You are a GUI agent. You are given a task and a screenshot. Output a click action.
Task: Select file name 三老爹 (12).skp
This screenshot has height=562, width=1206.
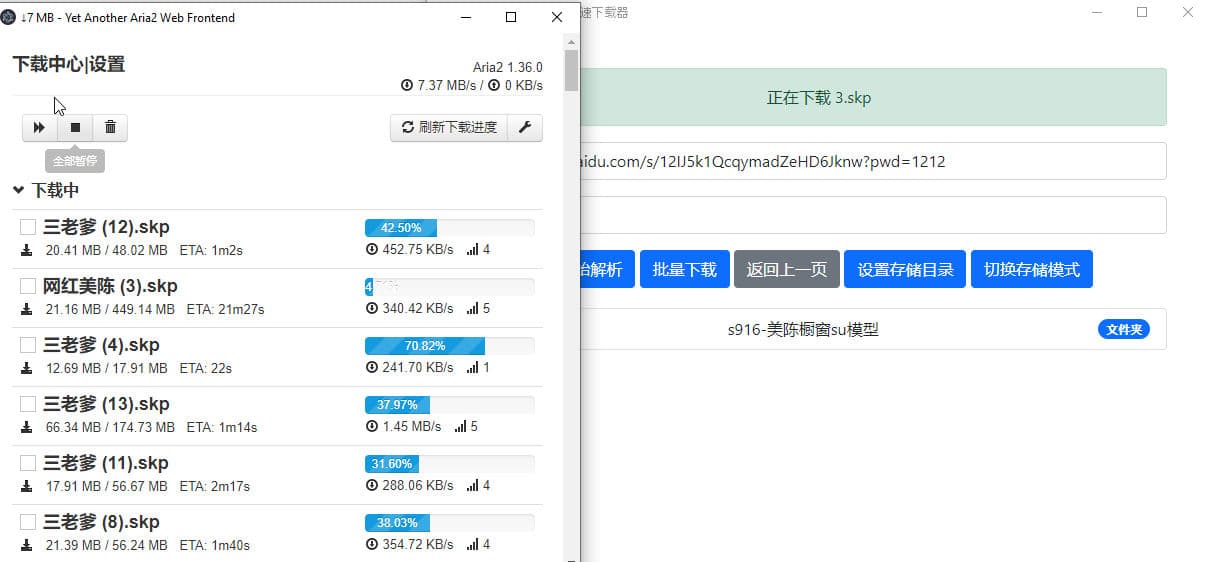point(106,227)
